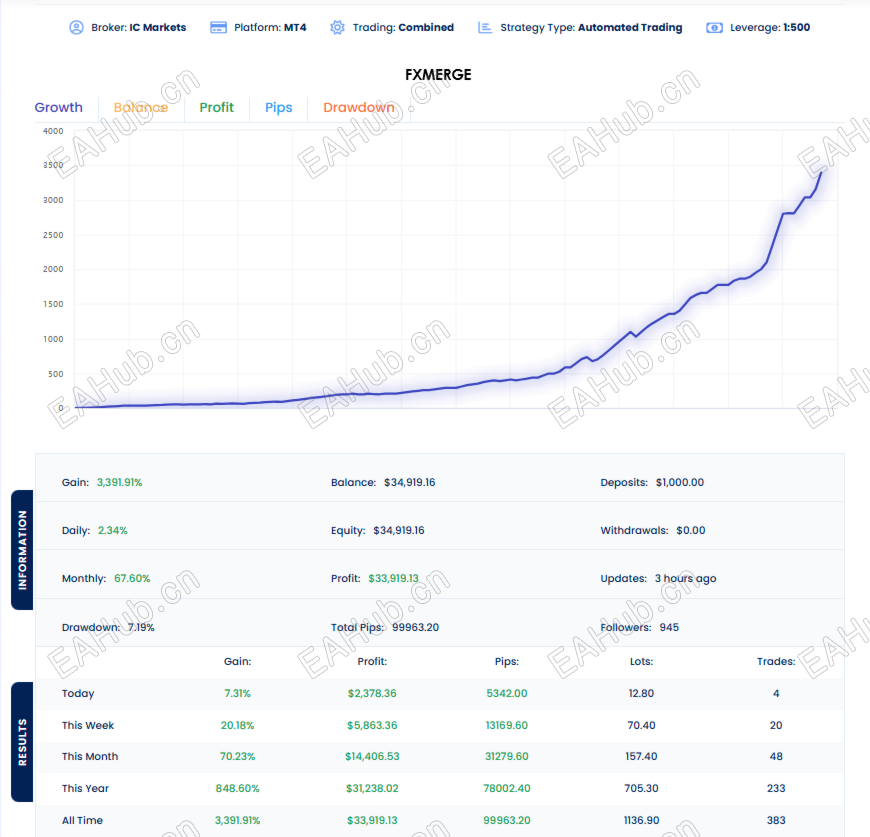Select the This Week row label

pos(88,725)
